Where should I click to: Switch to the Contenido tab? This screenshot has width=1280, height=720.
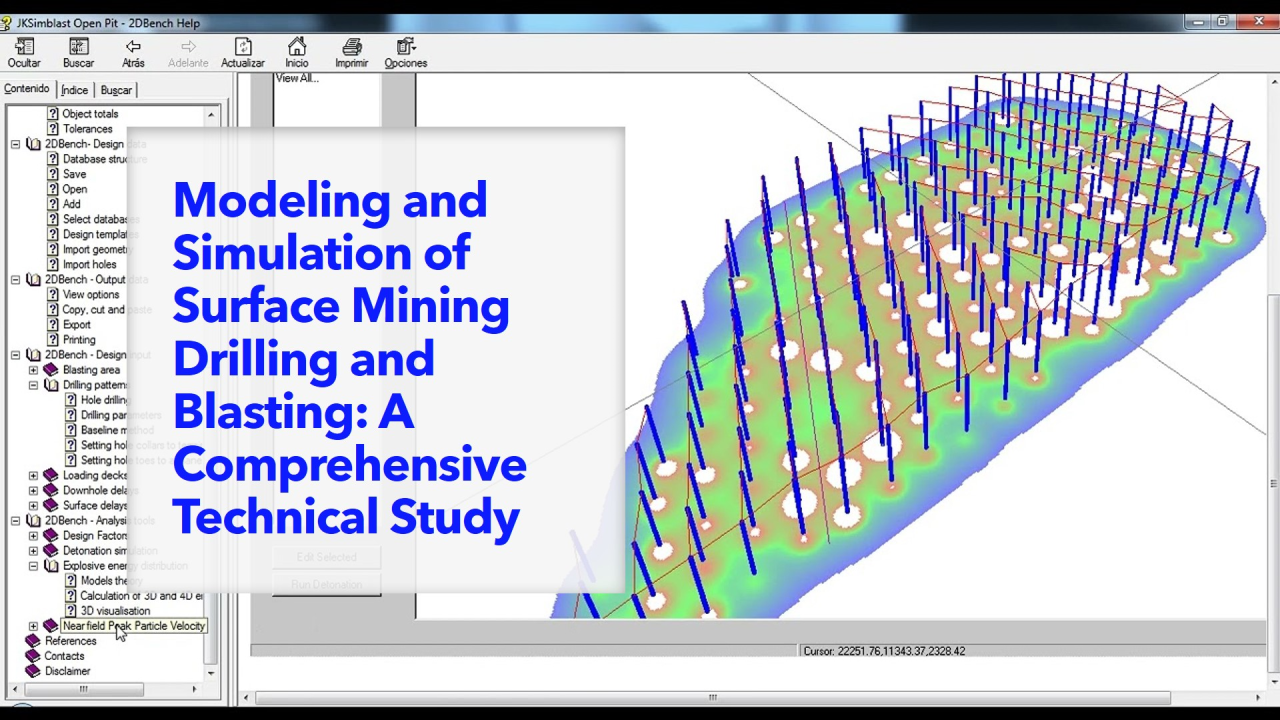tap(27, 89)
